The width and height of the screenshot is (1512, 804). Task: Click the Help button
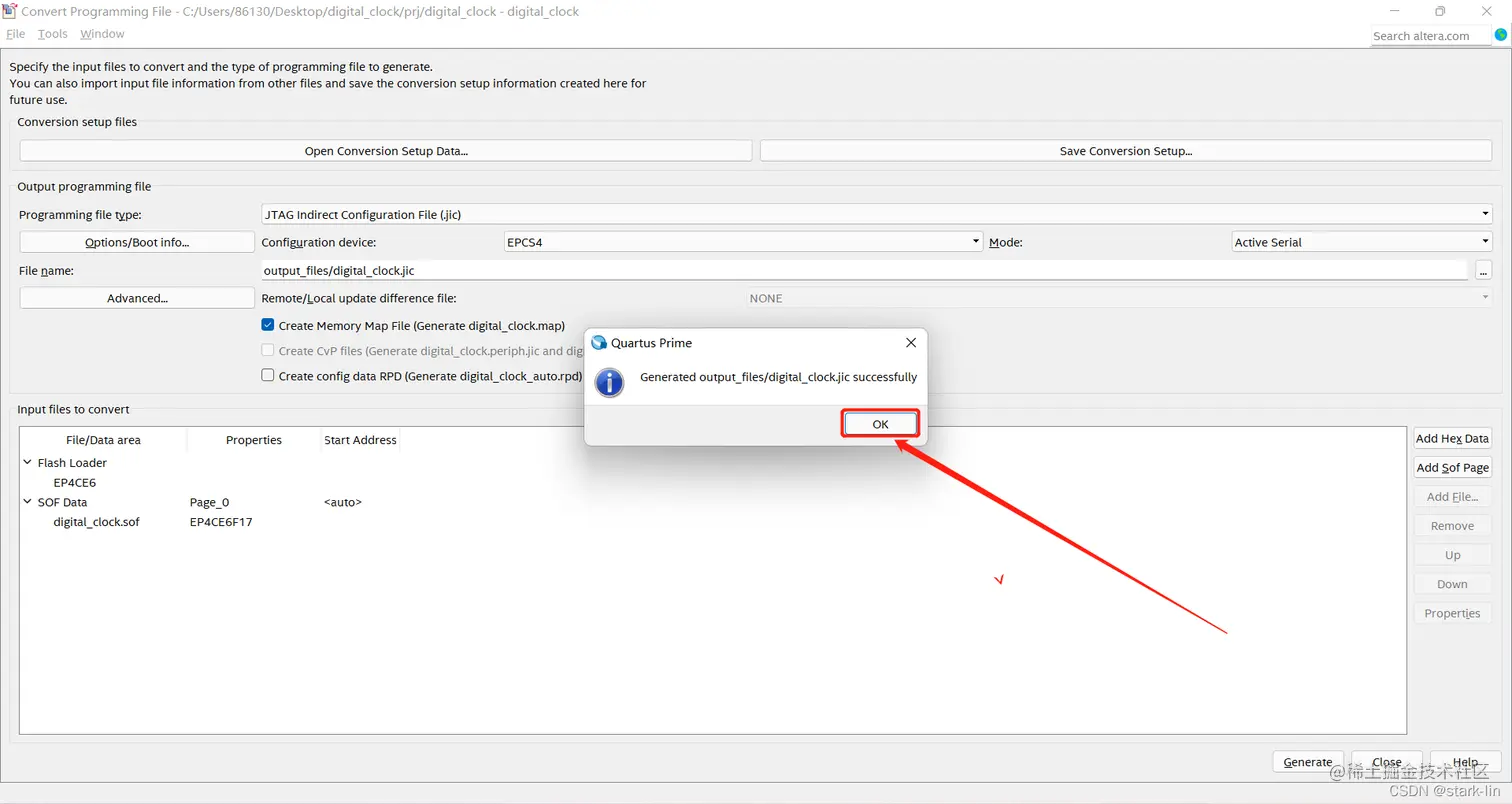click(1466, 762)
